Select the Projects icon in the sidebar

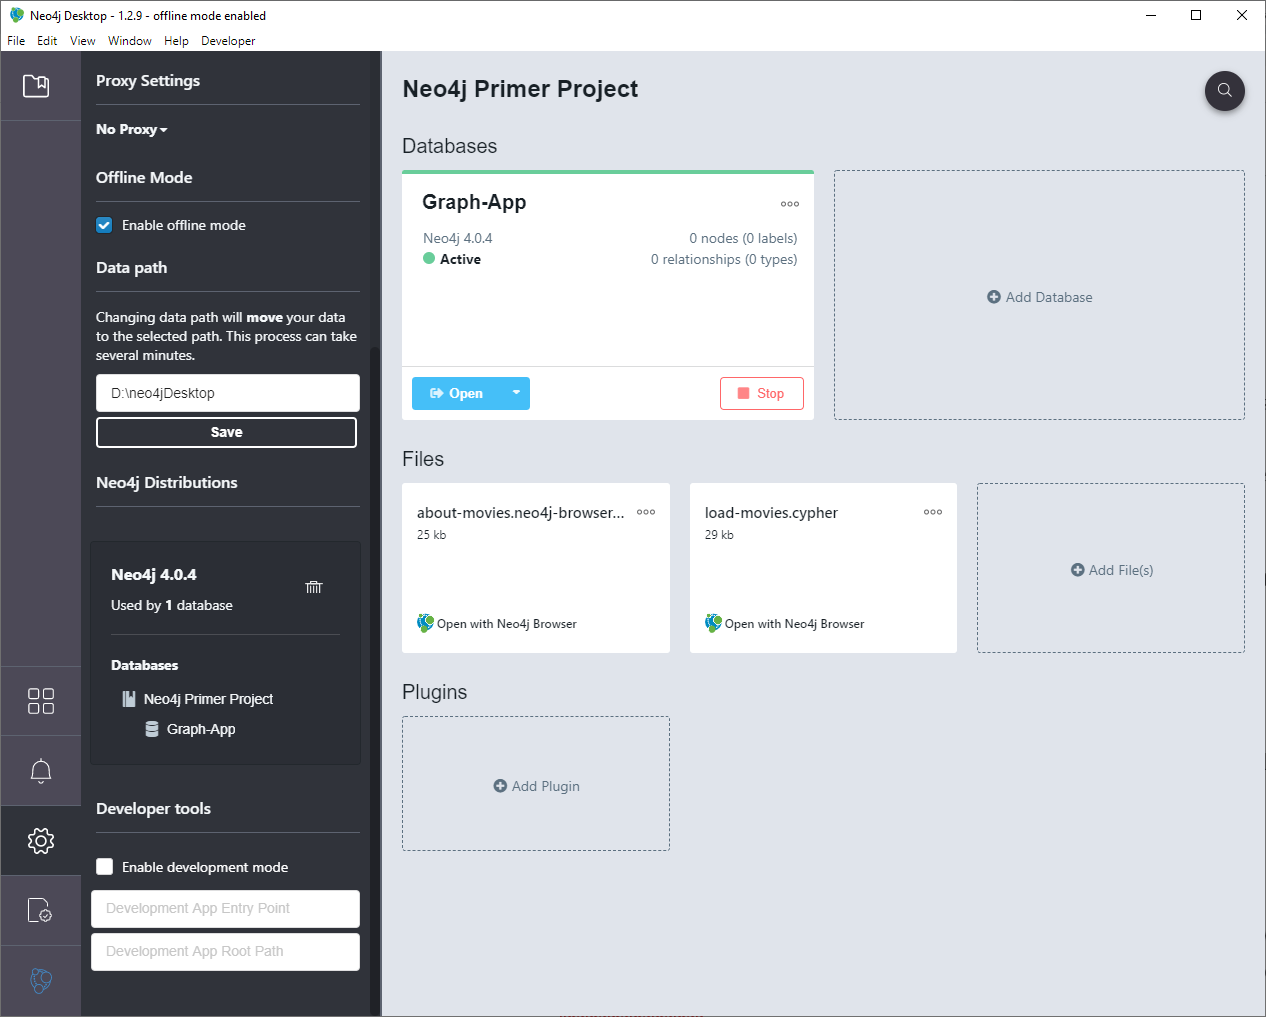[37, 86]
